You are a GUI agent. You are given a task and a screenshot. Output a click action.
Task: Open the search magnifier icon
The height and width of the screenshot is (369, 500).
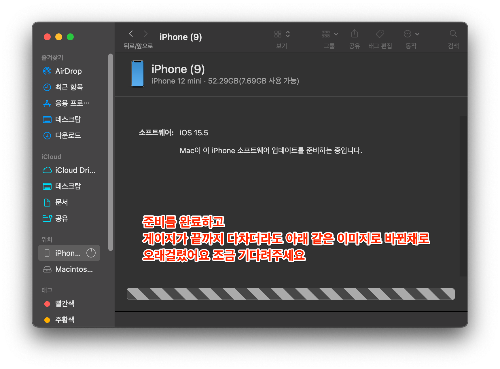453,34
